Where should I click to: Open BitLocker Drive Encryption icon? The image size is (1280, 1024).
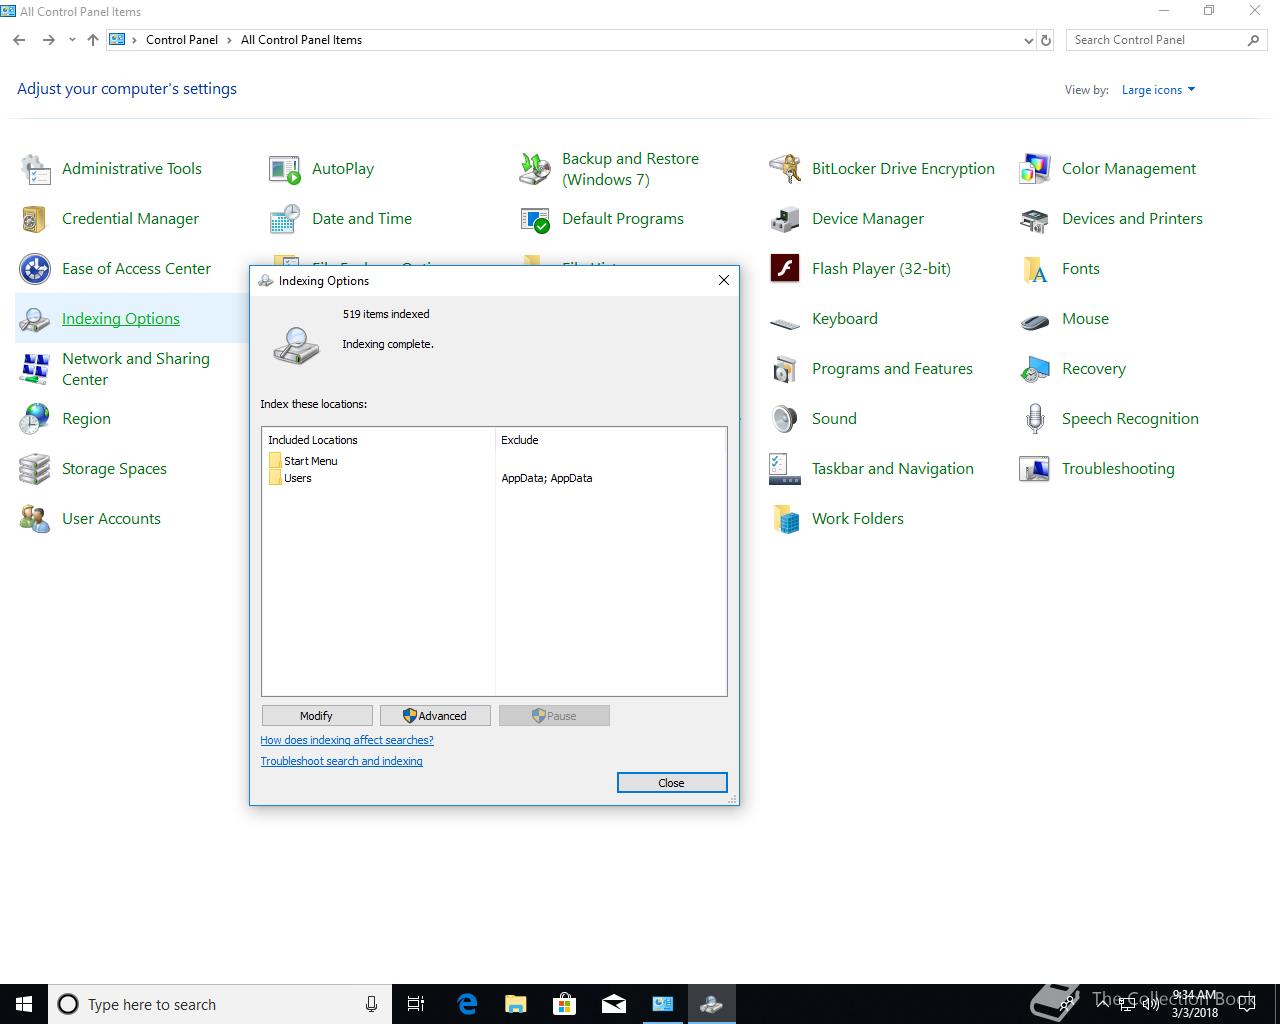point(785,169)
